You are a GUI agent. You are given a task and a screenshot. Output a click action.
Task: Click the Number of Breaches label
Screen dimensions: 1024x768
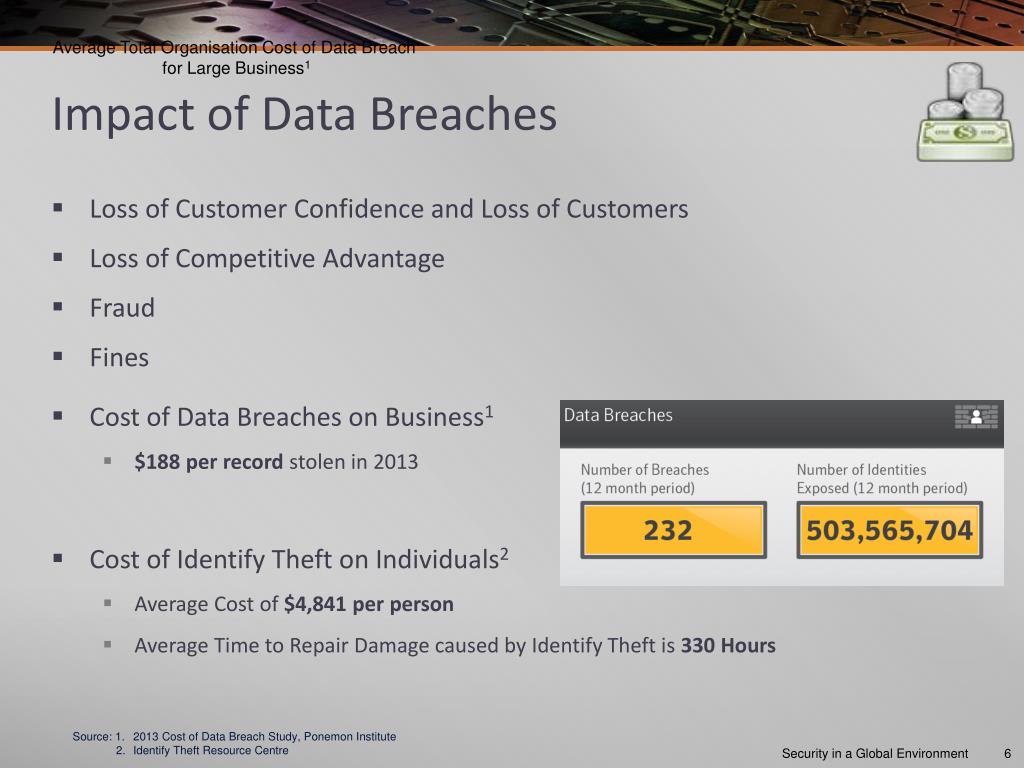[x=645, y=479]
